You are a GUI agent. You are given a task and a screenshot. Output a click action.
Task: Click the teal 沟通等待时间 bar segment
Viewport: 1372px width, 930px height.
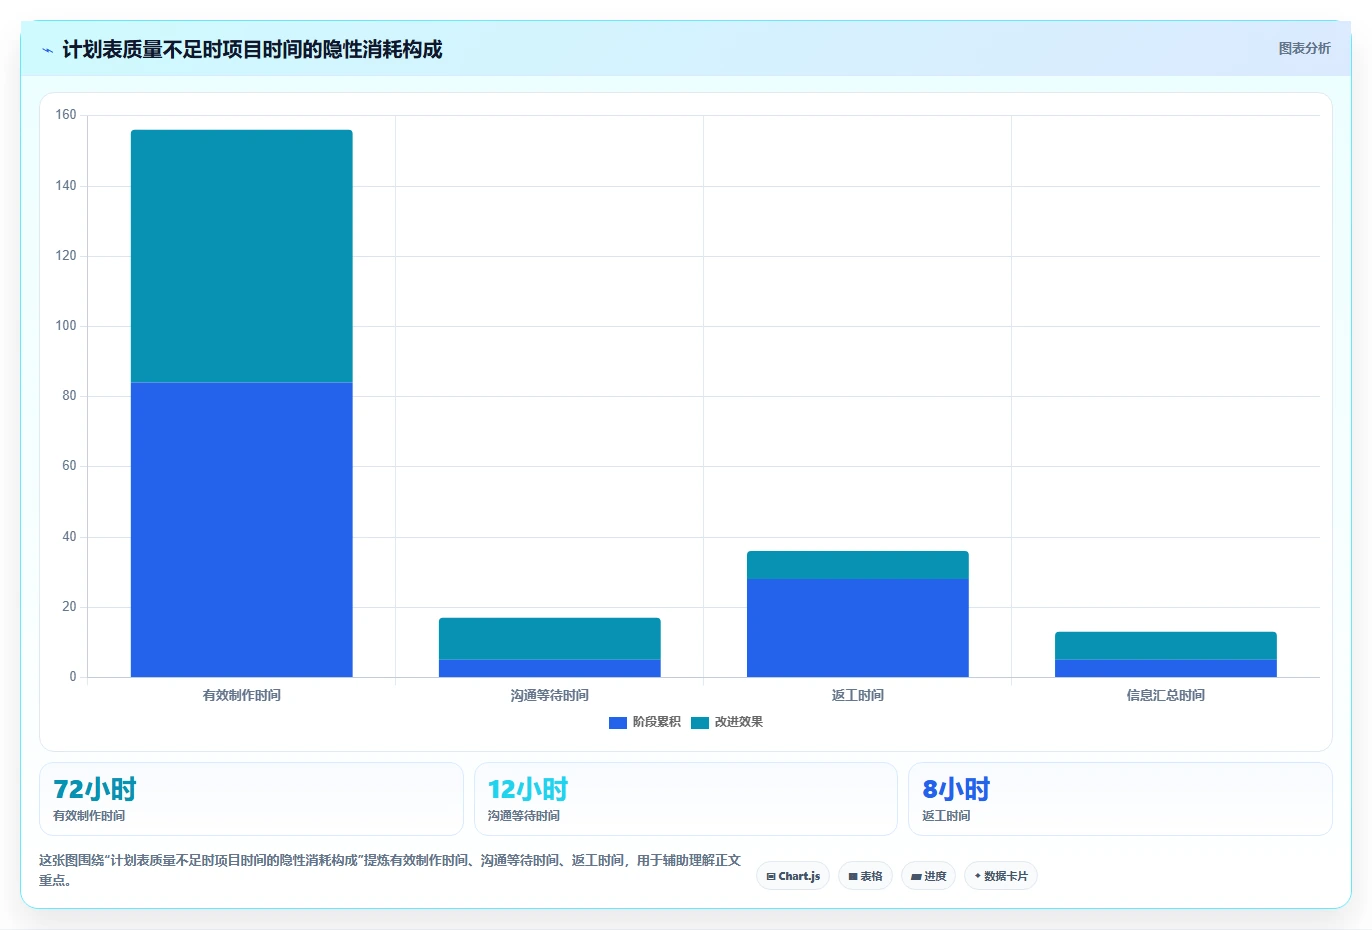tap(550, 639)
